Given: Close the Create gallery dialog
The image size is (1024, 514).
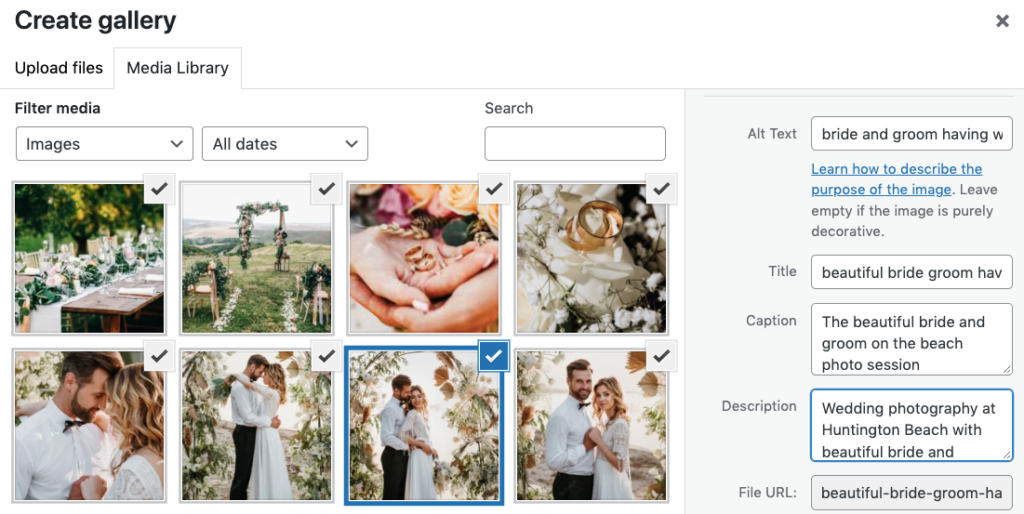Looking at the screenshot, I should click(x=1002, y=21).
